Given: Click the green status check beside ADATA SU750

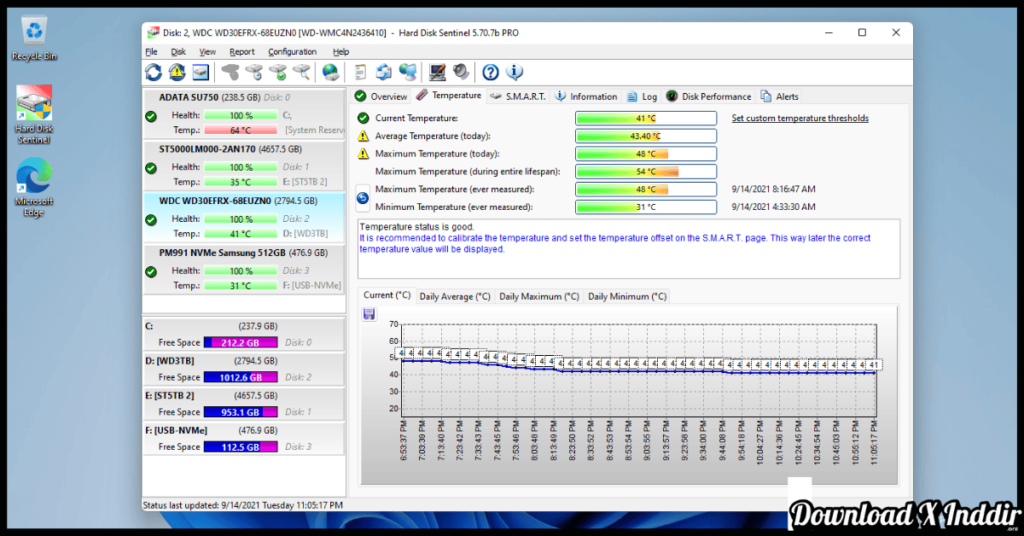Looking at the screenshot, I should (x=151, y=117).
